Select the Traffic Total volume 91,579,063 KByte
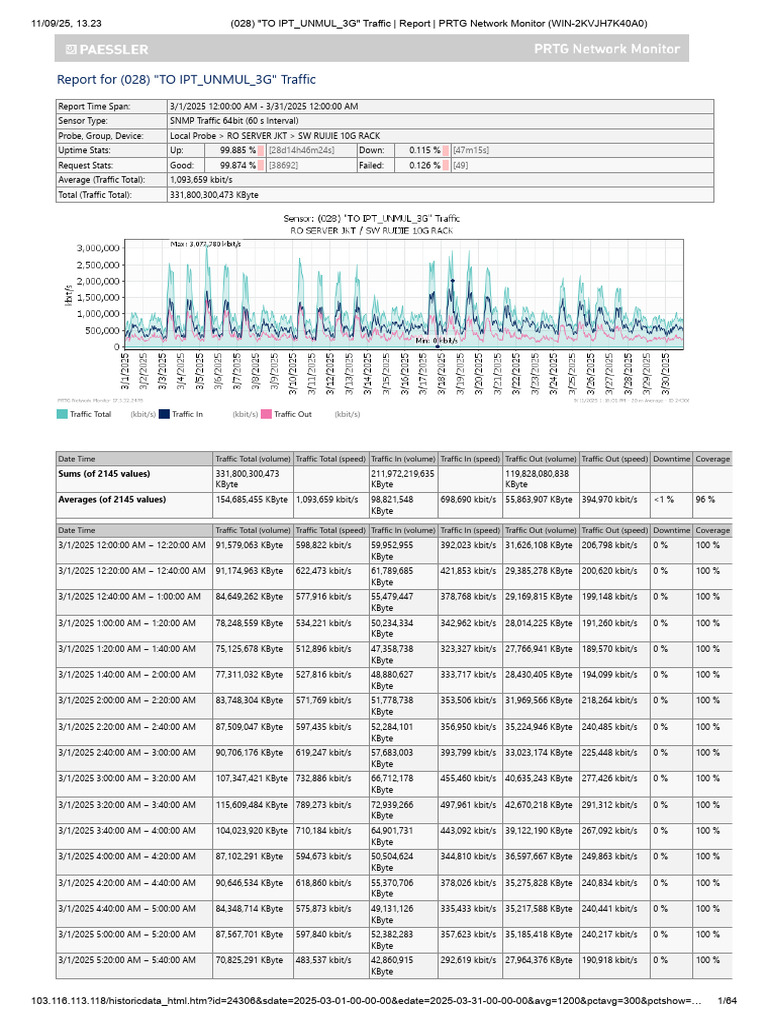The width and height of the screenshot is (768, 1024). tap(249, 545)
